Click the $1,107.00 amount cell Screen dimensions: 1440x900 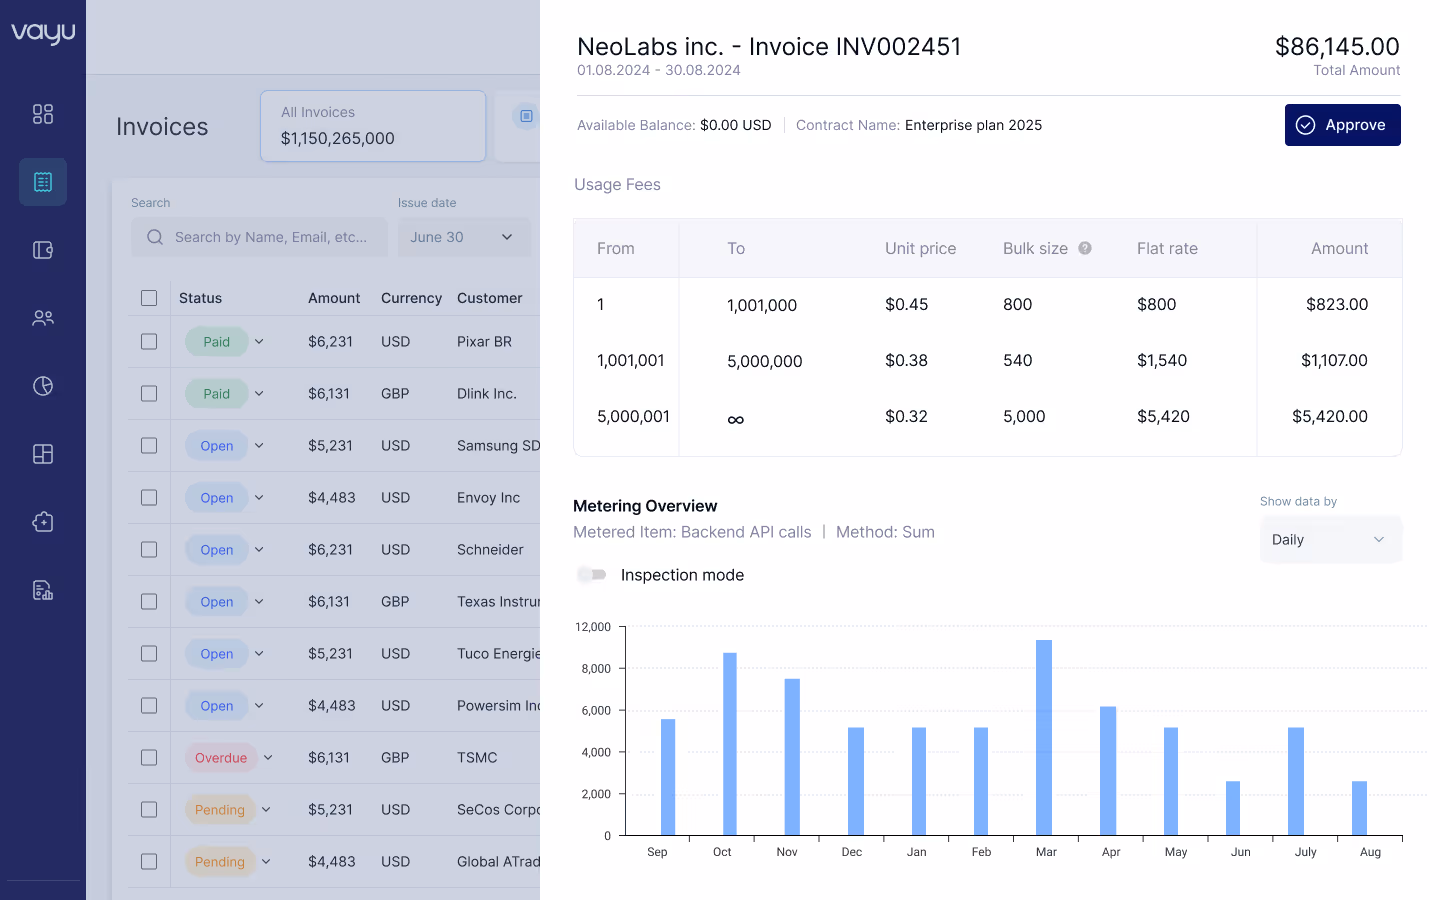point(1334,360)
